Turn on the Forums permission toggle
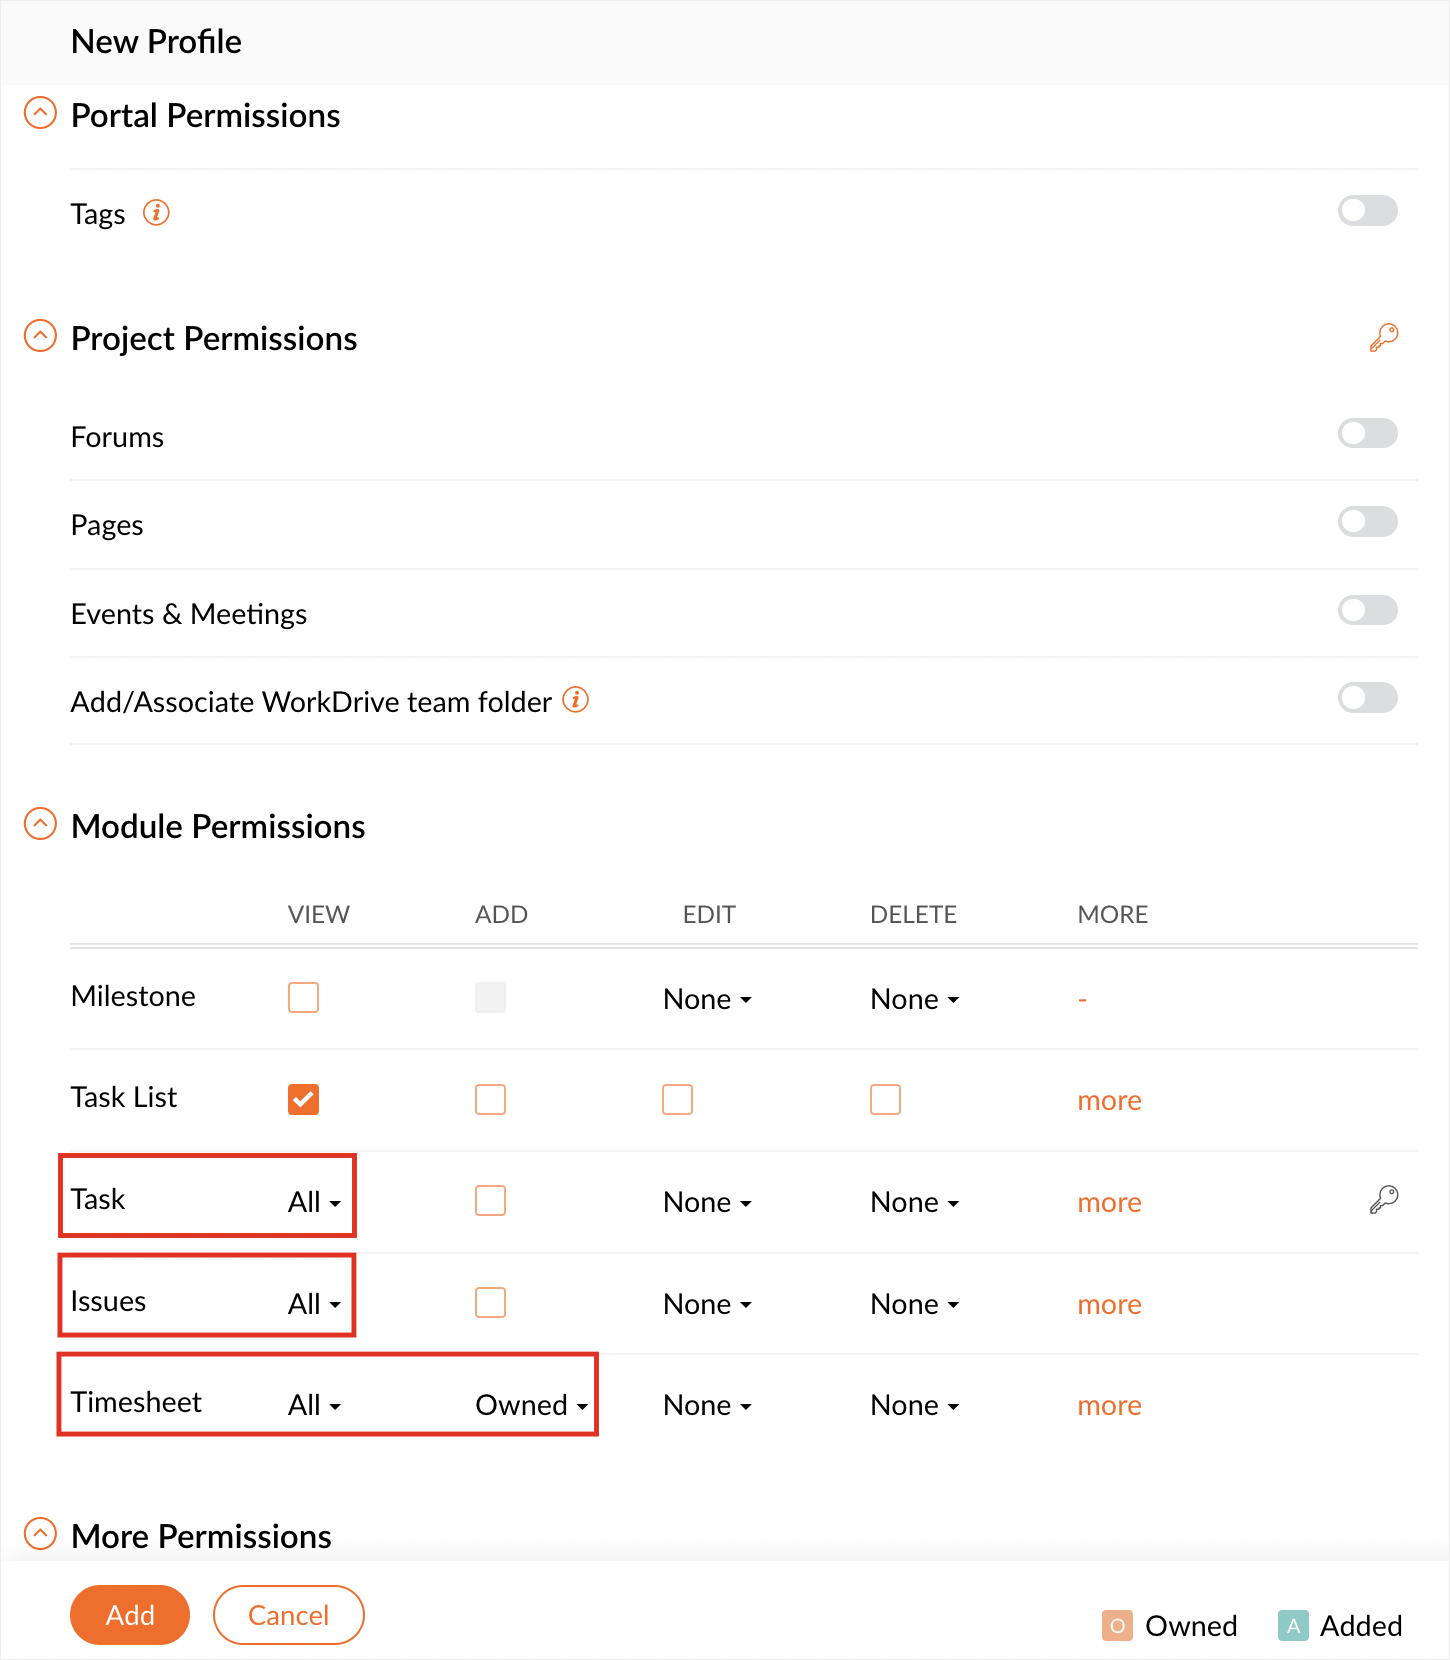The image size is (1450, 1660). pyautogui.click(x=1367, y=434)
